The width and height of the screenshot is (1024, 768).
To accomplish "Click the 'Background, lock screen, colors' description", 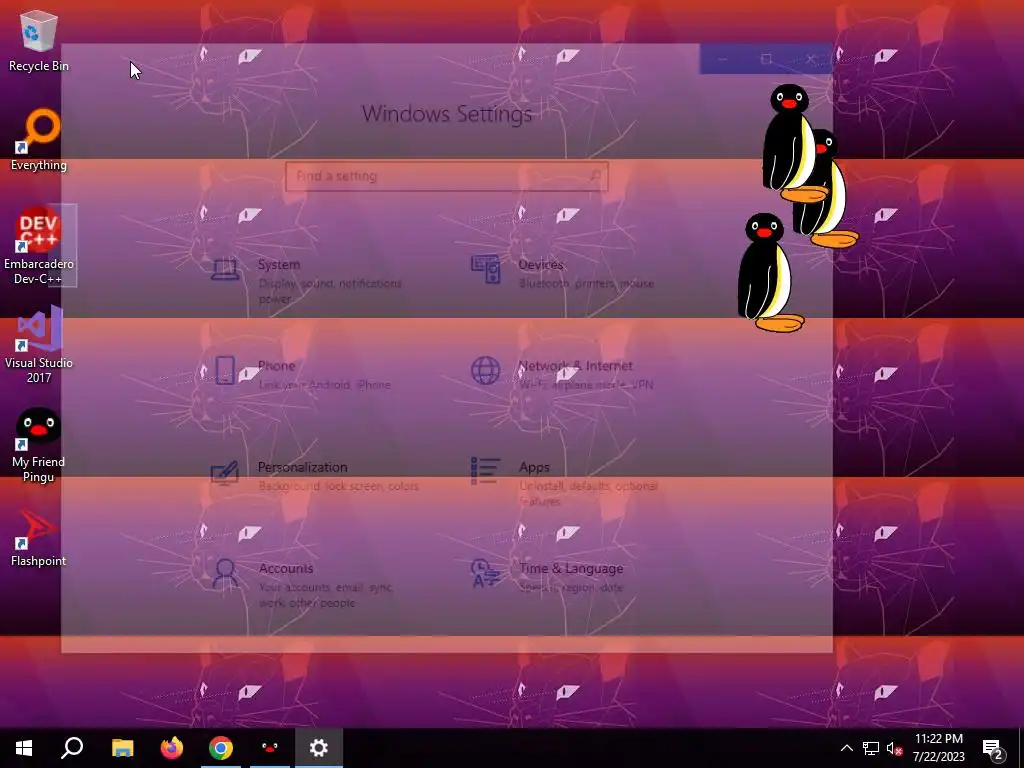I will 338,486.
